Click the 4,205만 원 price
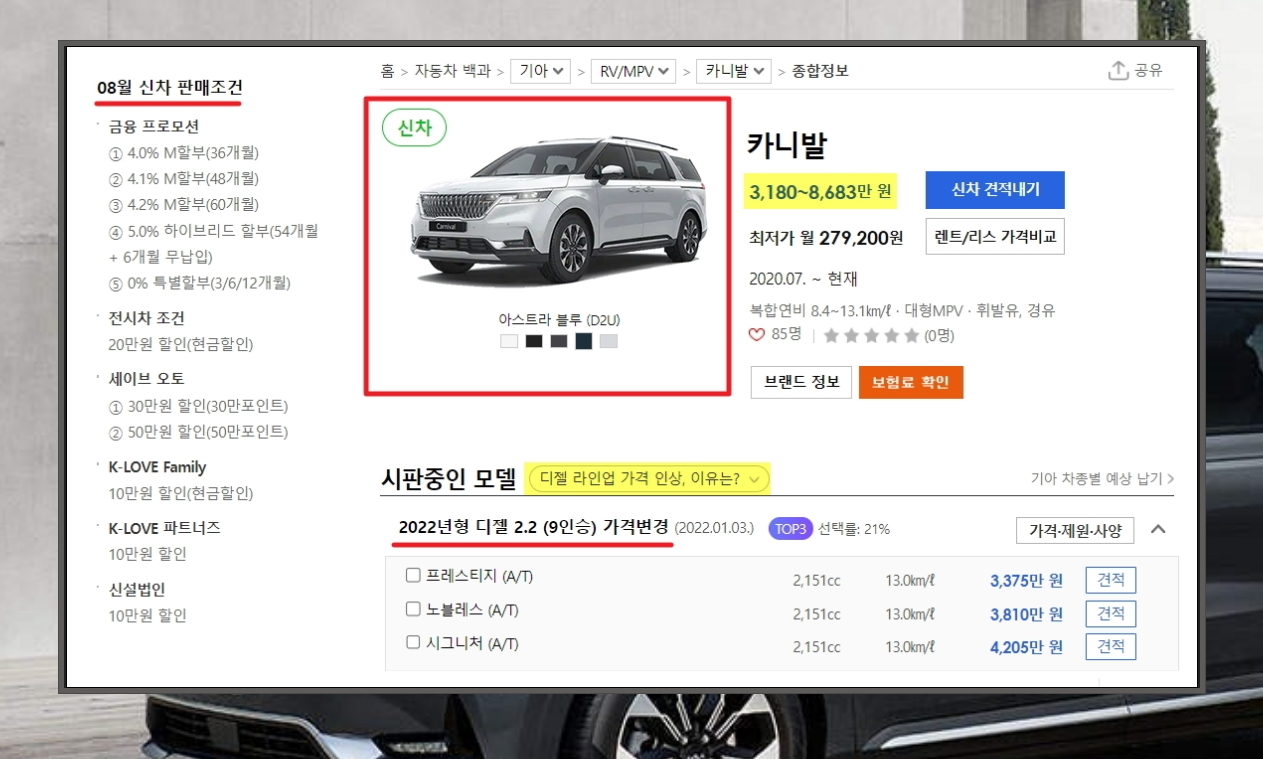The height and width of the screenshot is (759, 1263). pyautogui.click(x=1026, y=647)
